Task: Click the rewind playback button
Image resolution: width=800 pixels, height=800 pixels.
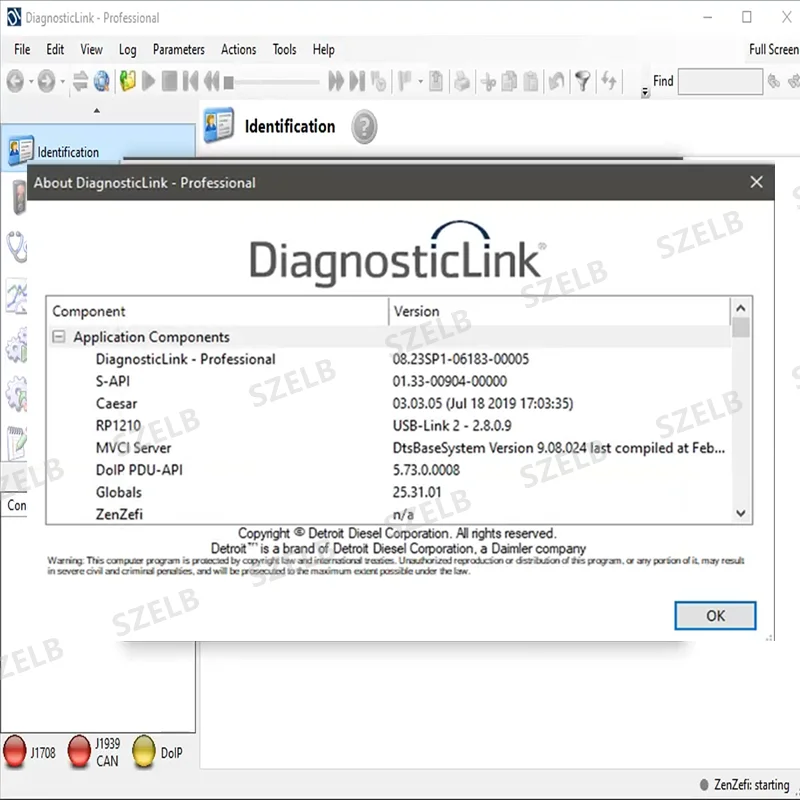Action: coord(211,81)
